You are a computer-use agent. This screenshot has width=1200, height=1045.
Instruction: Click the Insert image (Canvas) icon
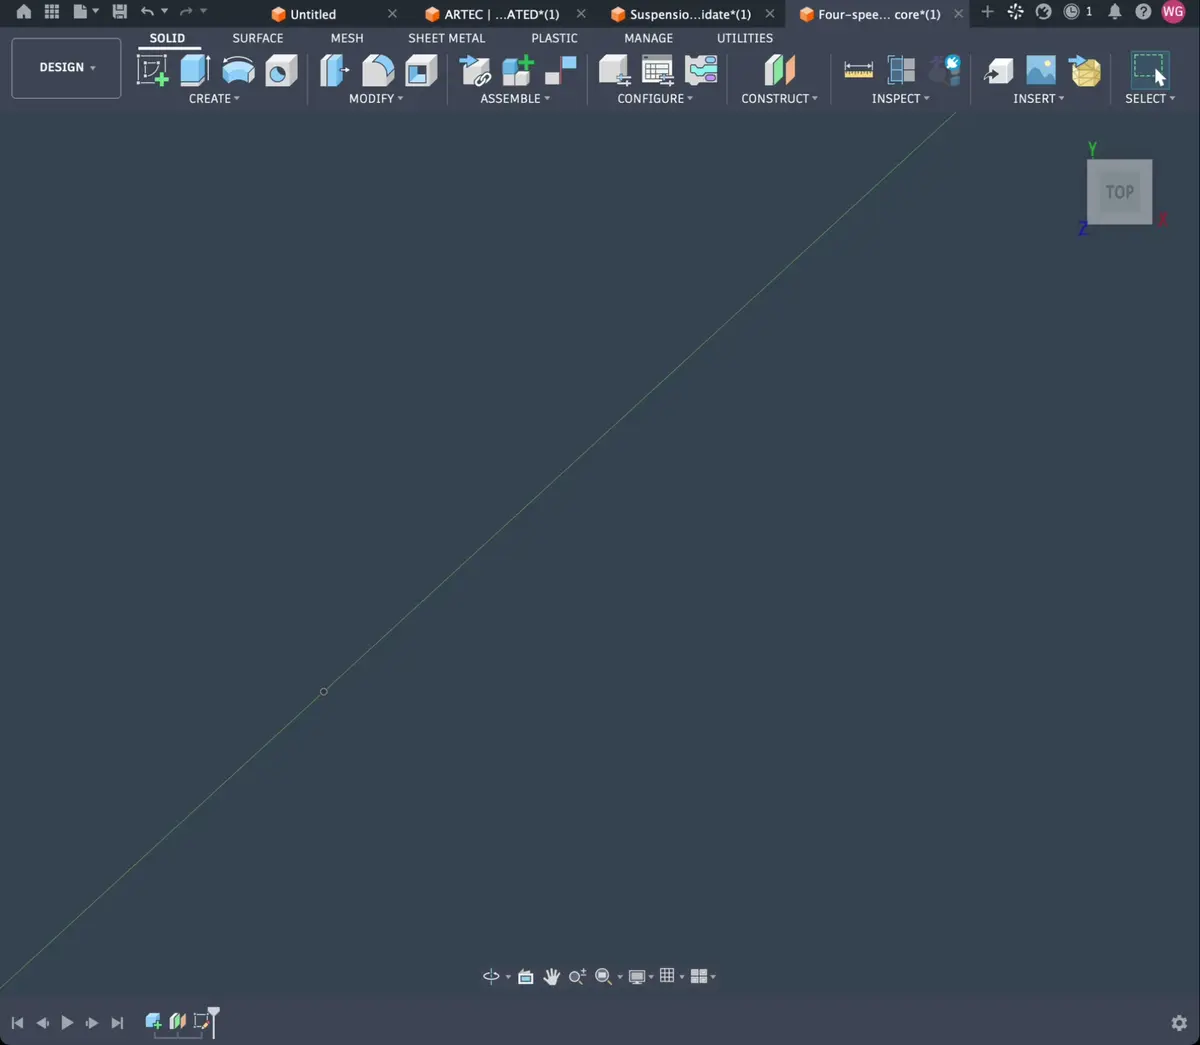pyautogui.click(x=1041, y=70)
